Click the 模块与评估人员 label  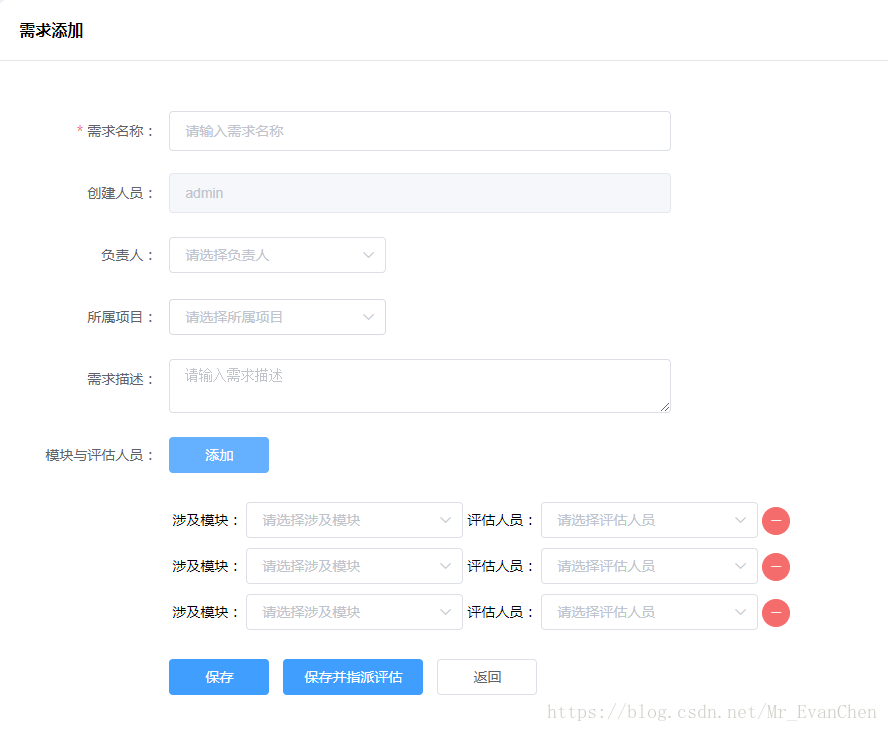pos(99,455)
